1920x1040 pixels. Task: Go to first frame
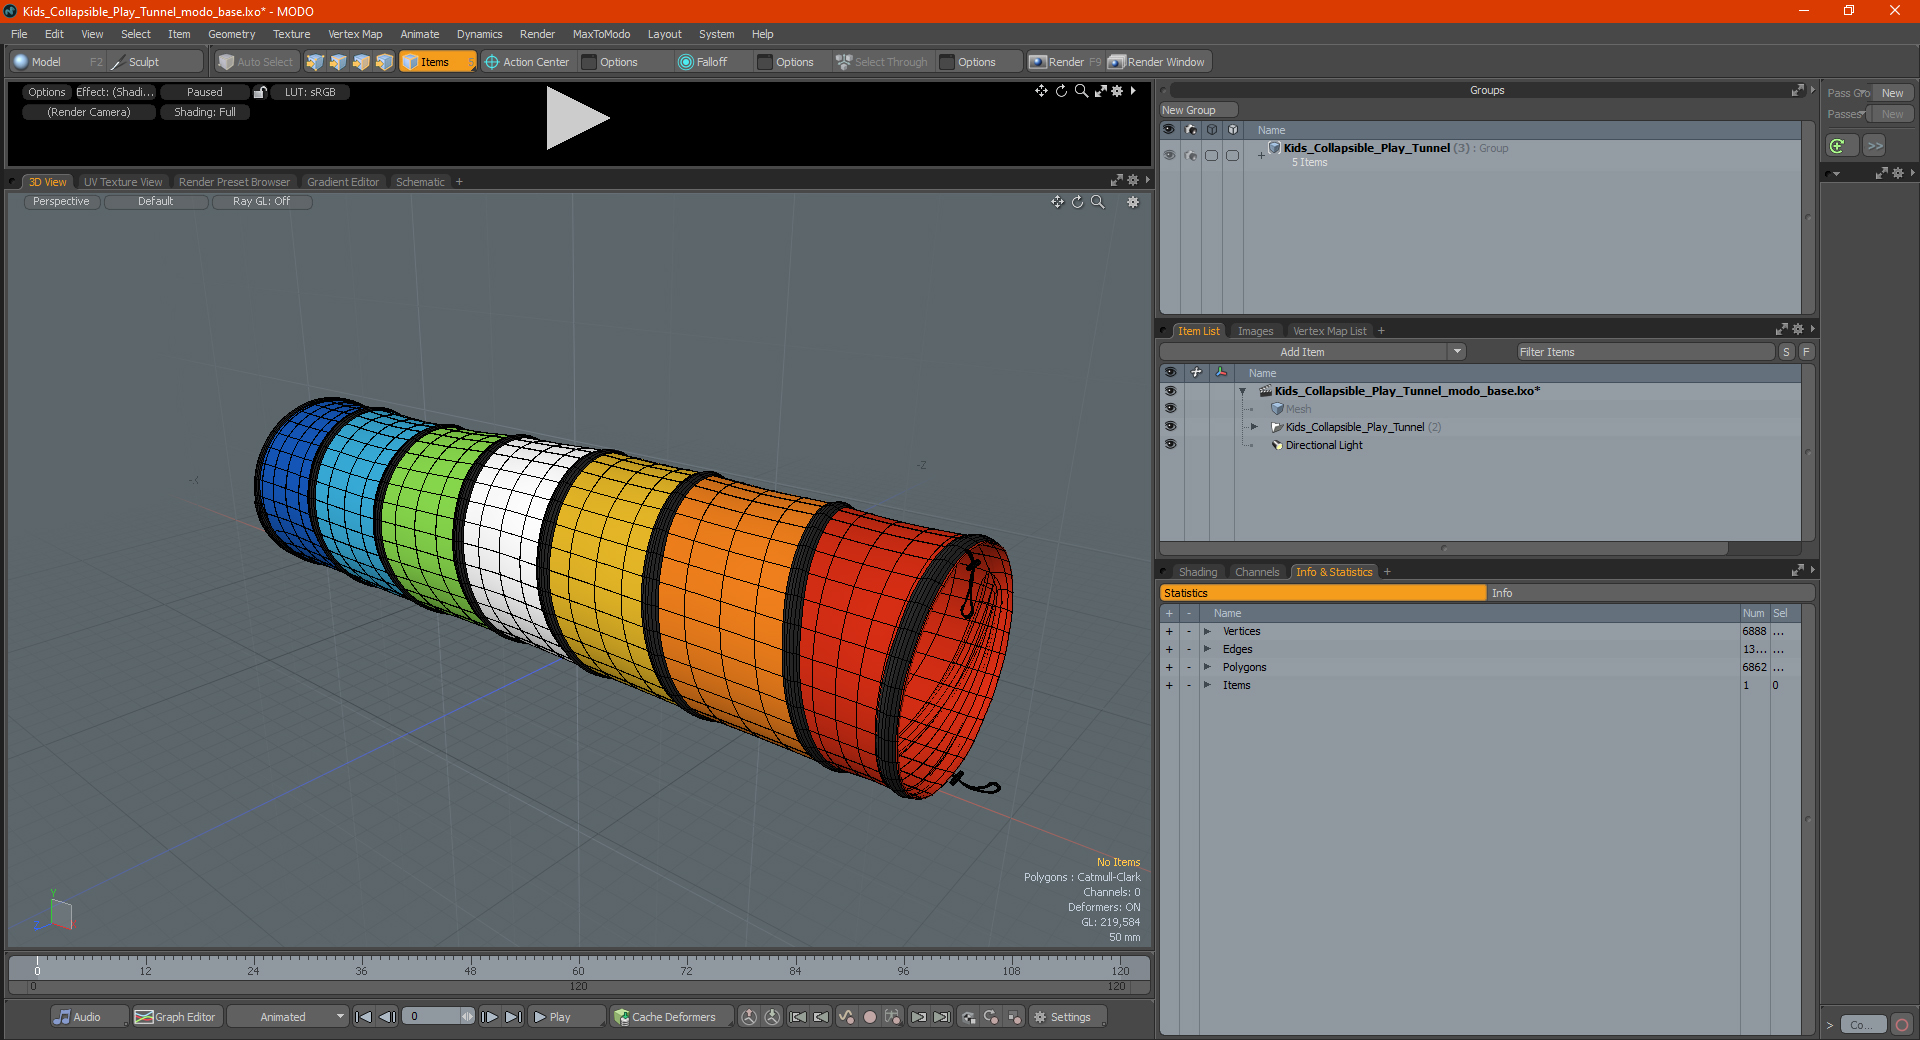pyautogui.click(x=364, y=1017)
